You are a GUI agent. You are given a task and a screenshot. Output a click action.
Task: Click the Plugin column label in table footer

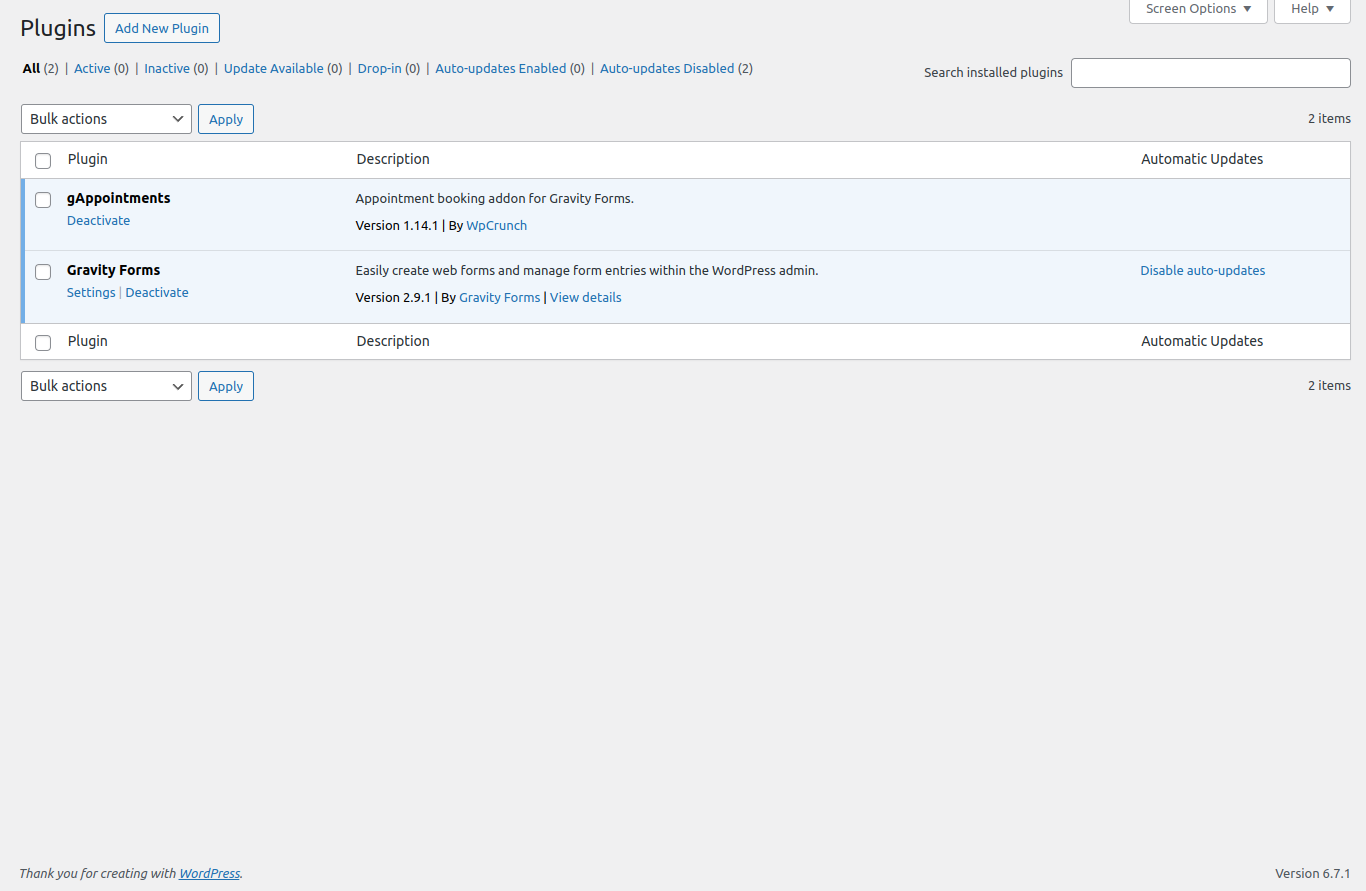[x=88, y=341]
